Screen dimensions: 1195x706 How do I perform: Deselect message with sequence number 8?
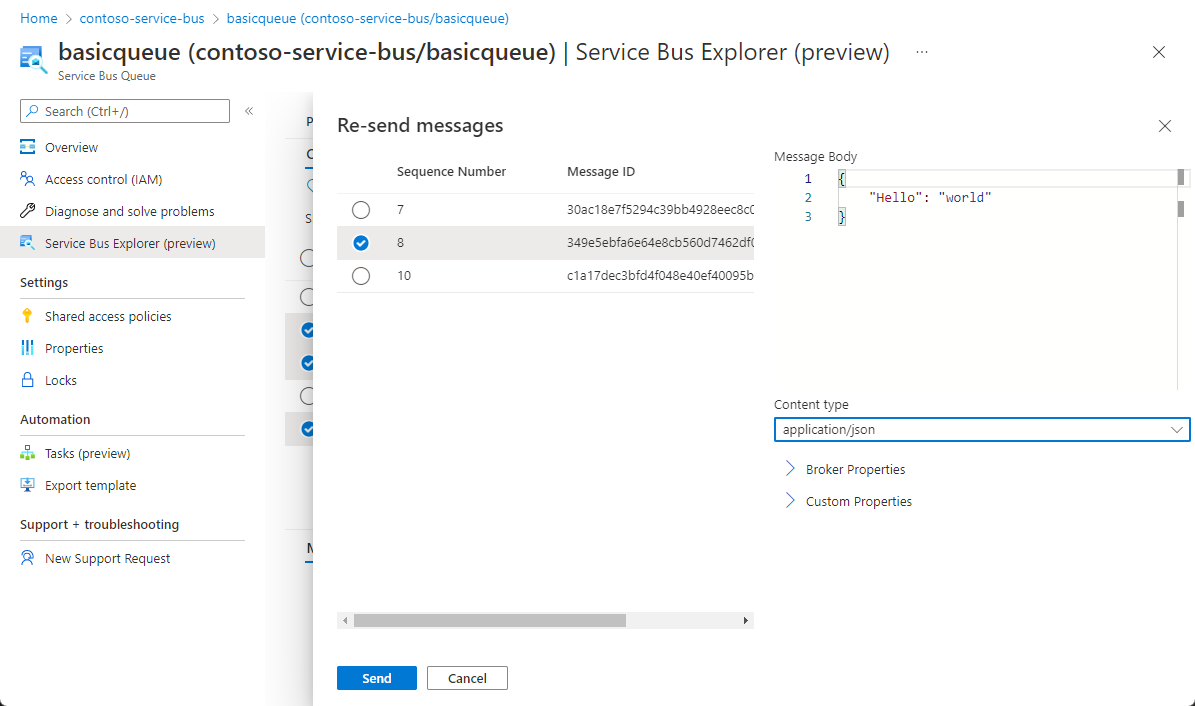tap(361, 243)
